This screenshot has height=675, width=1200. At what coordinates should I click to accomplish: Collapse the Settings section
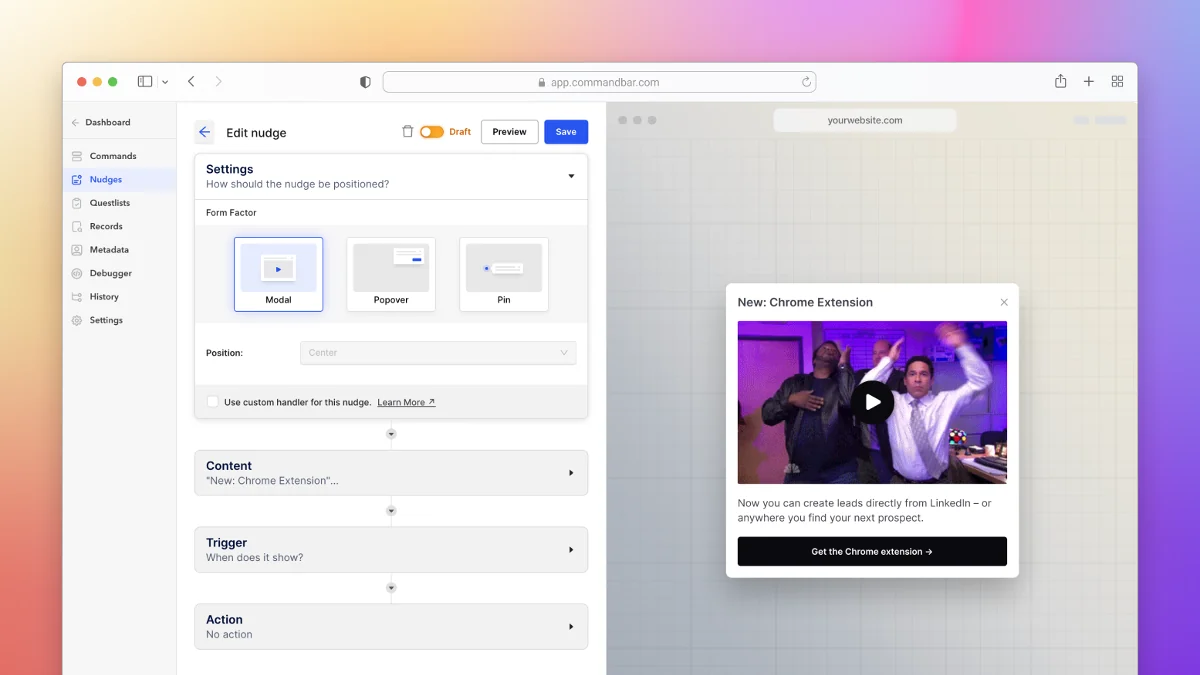(571, 176)
